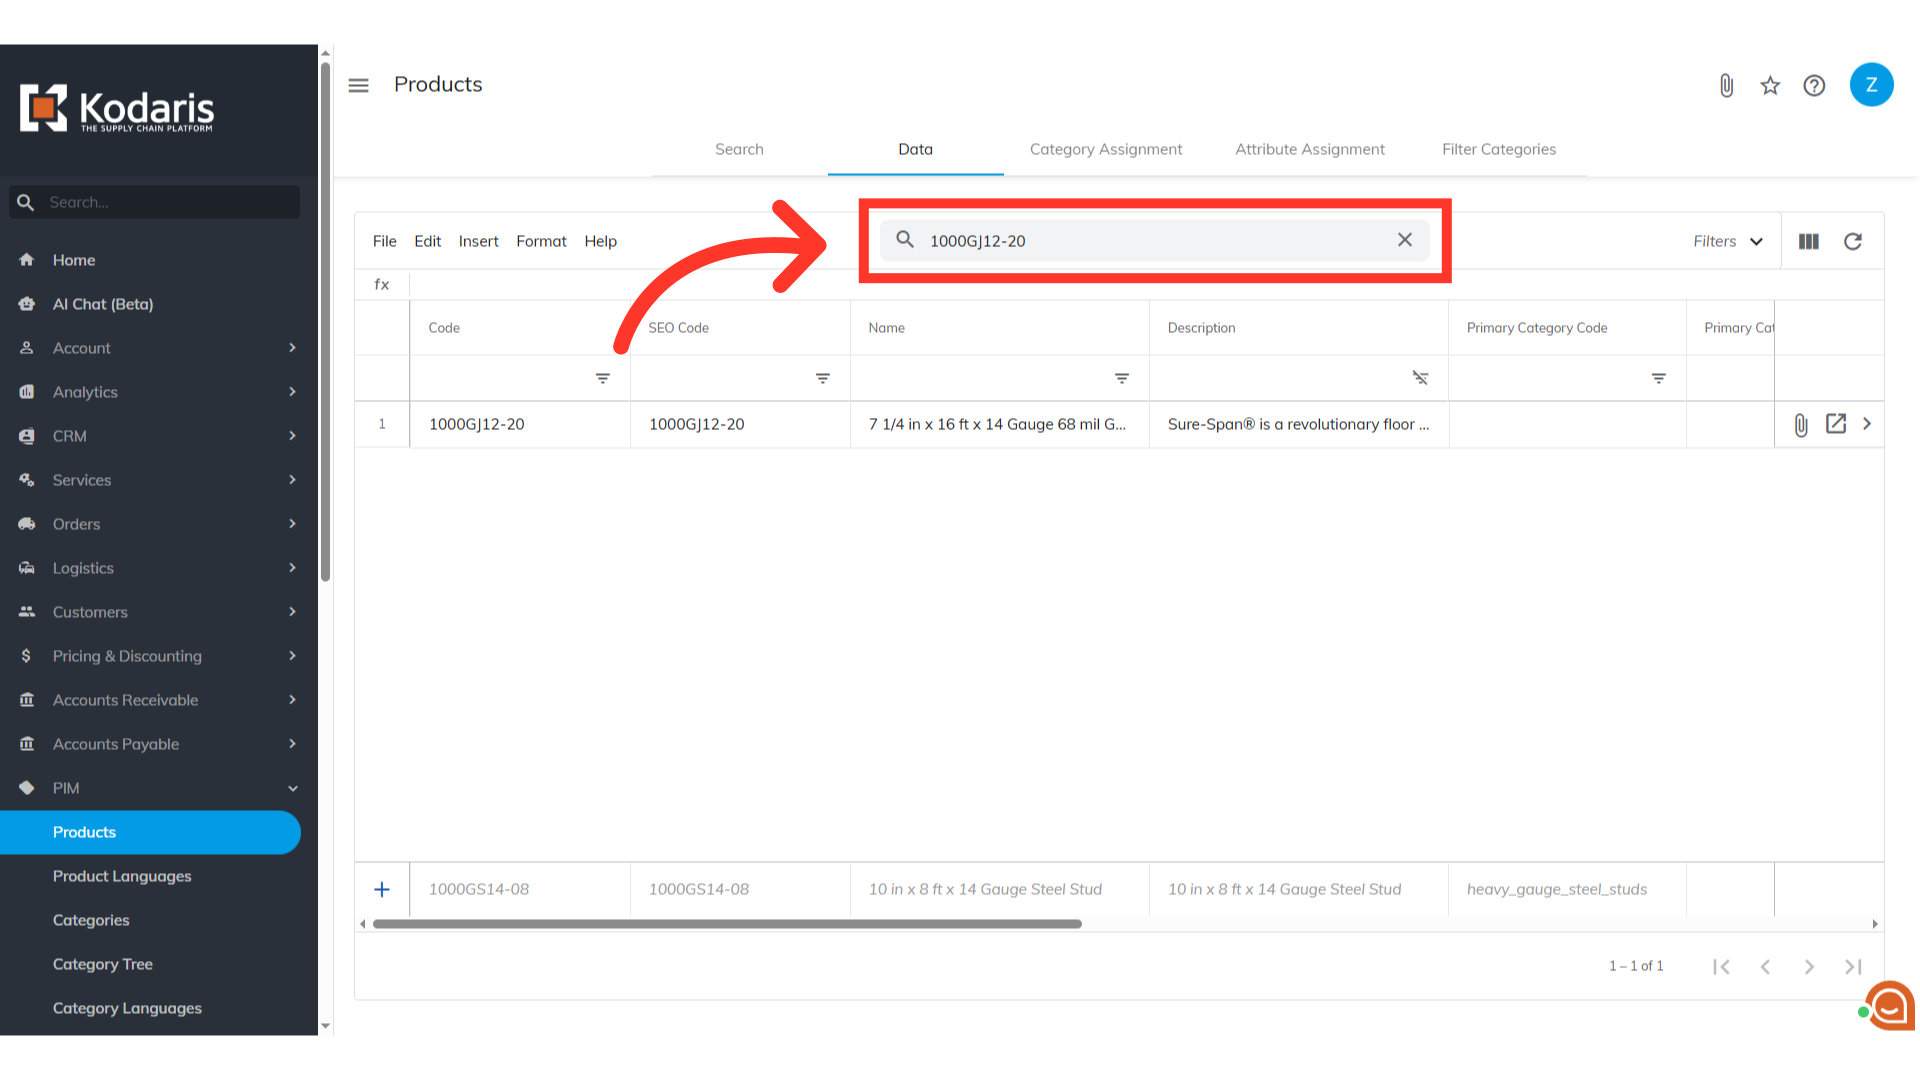Open the Format menu
This screenshot has height=1080, width=1920.
click(540, 241)
